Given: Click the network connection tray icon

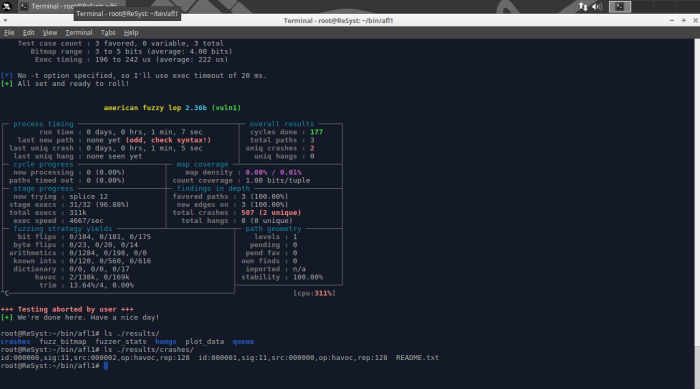Looking at the screenshot, I should tap(583, 6).
